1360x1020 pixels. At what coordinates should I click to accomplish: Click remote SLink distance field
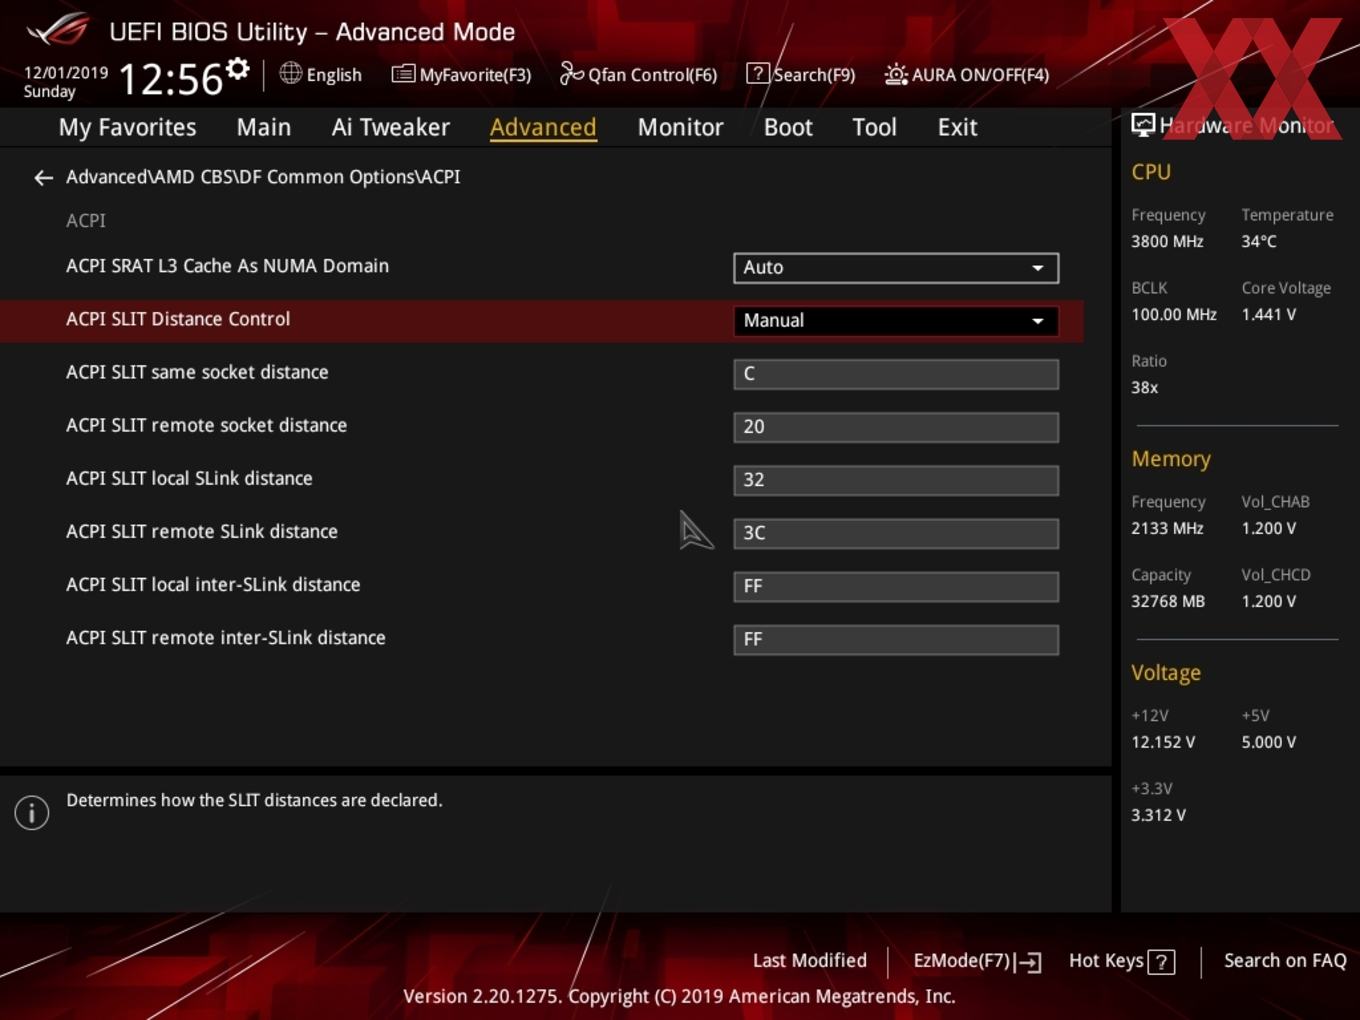click(x=896, y=533)
